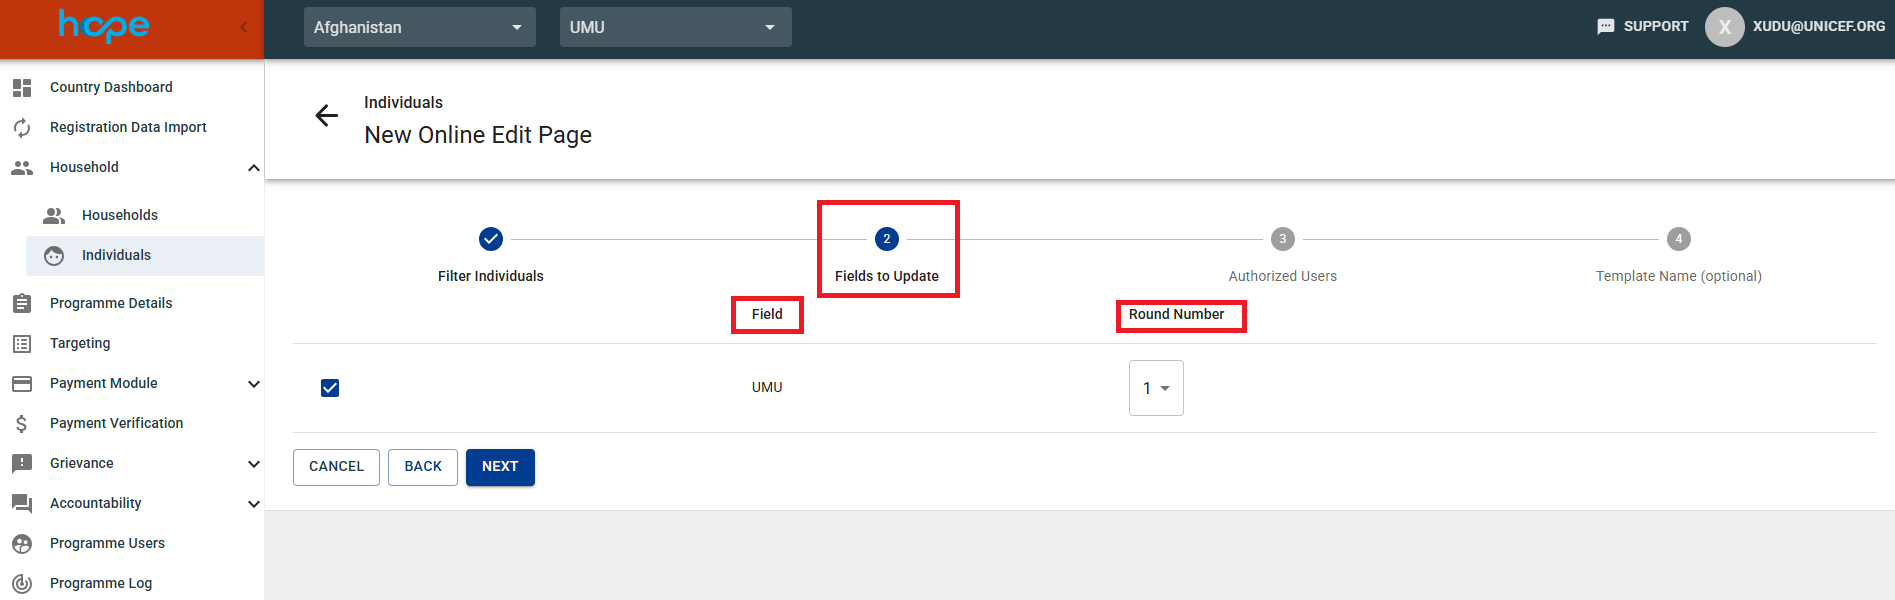Viewport: 1895px width, 600px height.
Task: Click the Programme Details clipboard icon
Action: (x=22, y=303)
